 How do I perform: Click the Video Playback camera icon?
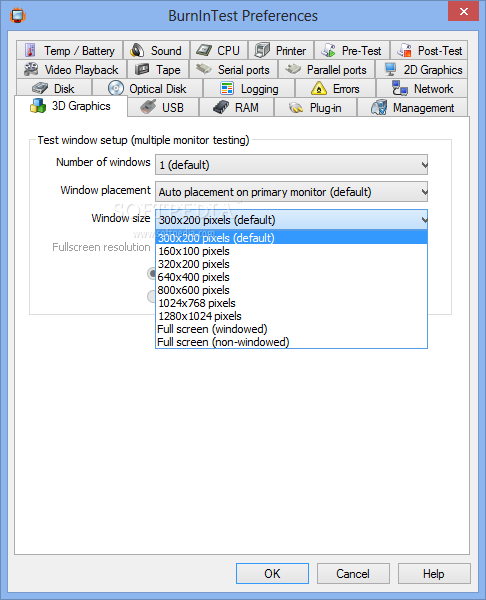31,69
